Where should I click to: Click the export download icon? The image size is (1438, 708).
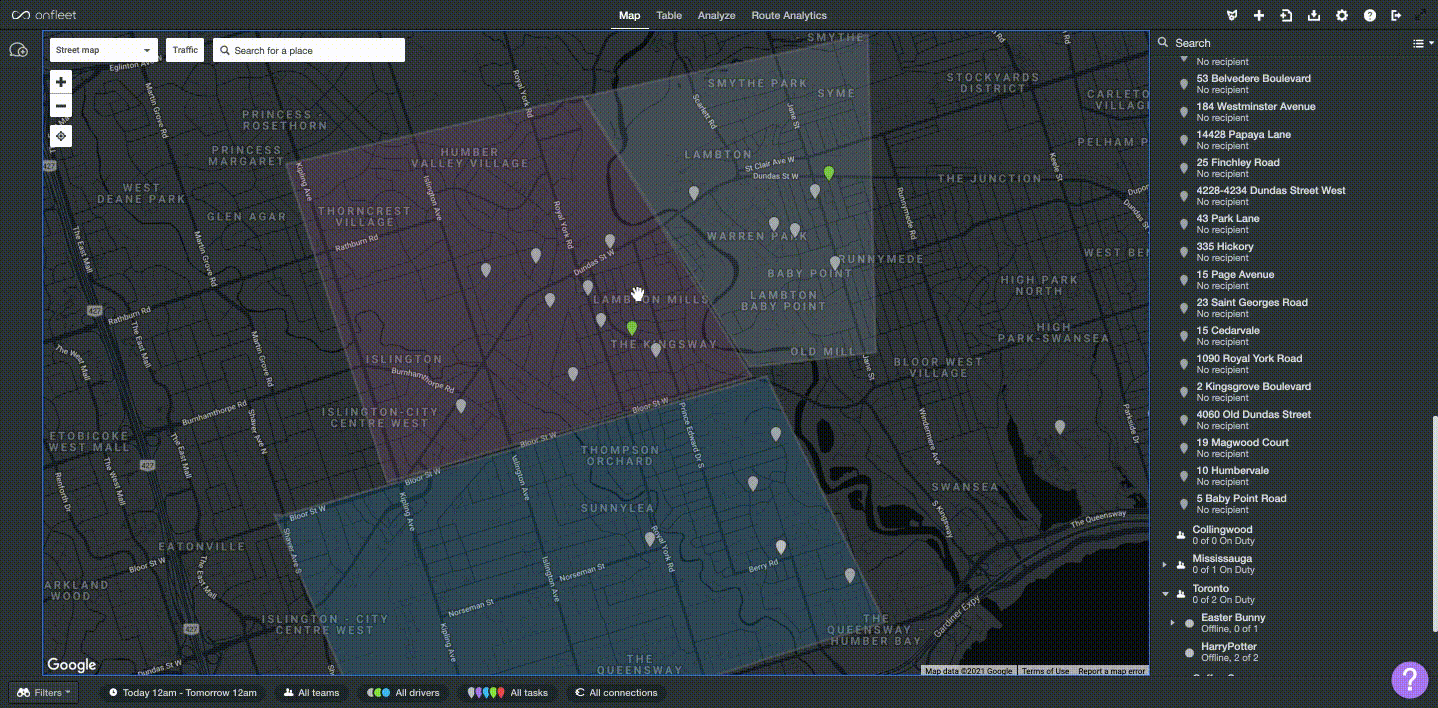click(1314, 16)
